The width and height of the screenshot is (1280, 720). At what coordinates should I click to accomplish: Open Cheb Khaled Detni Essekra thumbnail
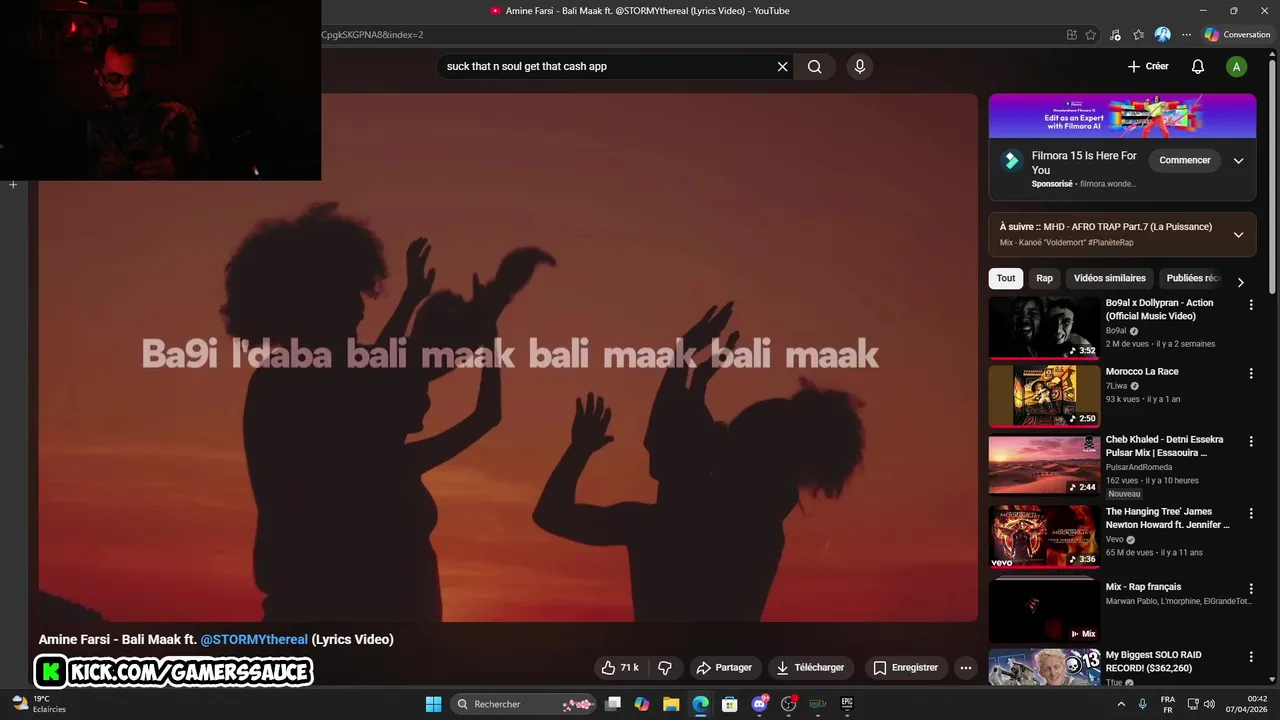[x=1044, y=465]
